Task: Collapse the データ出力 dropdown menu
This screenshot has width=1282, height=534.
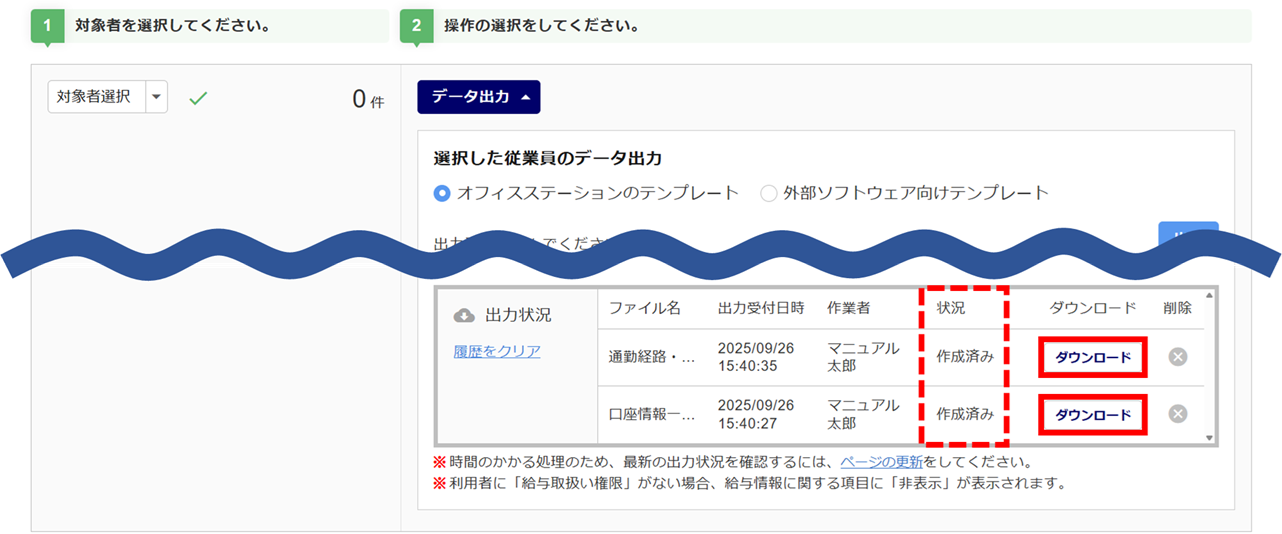Action: [478, 97]
